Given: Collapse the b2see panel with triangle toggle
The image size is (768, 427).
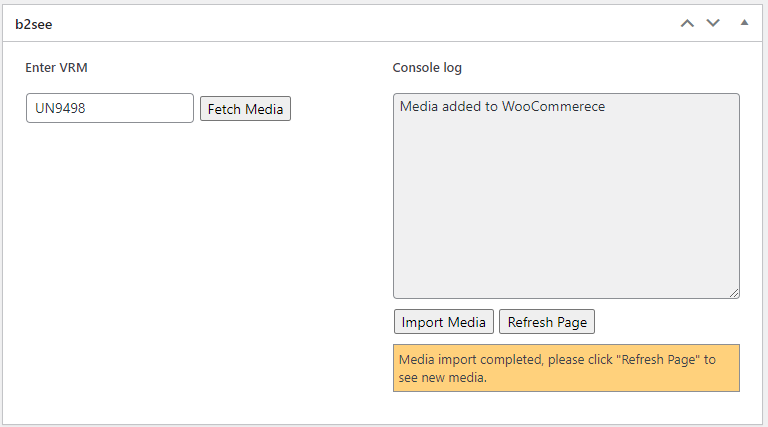Looking at the screenshot, I should [x=744, y=22].
